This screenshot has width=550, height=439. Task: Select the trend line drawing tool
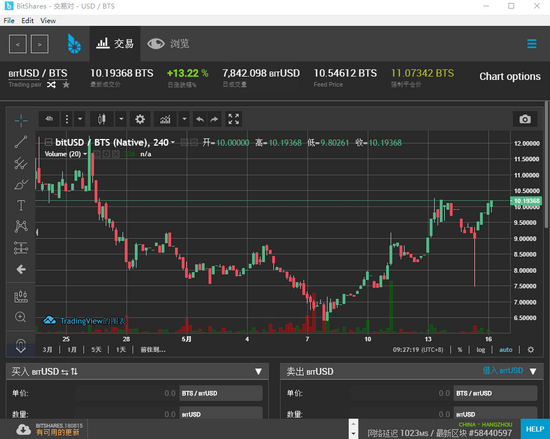click(21, 142)
